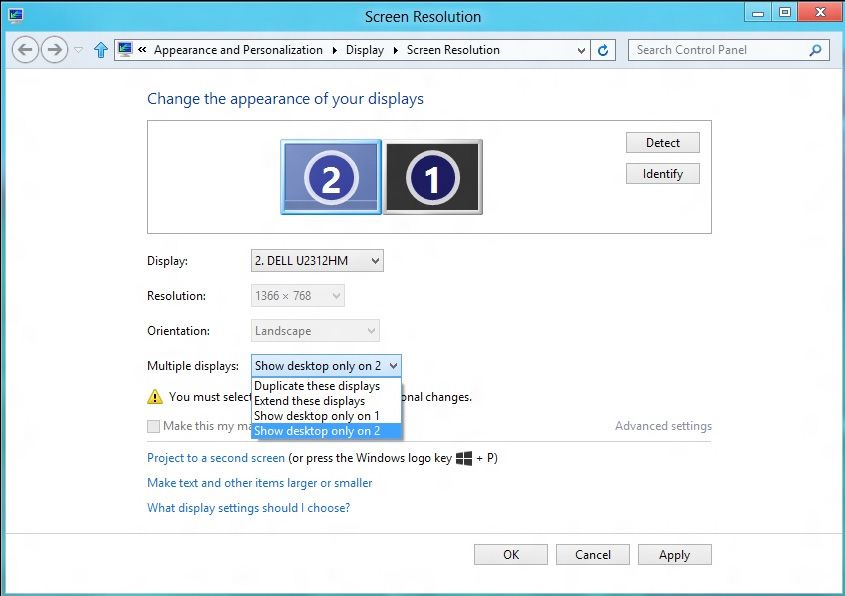Viewport: 845px width, 596px height.
Task: Refresh the address bar location
Action: (x=603, y=50)
